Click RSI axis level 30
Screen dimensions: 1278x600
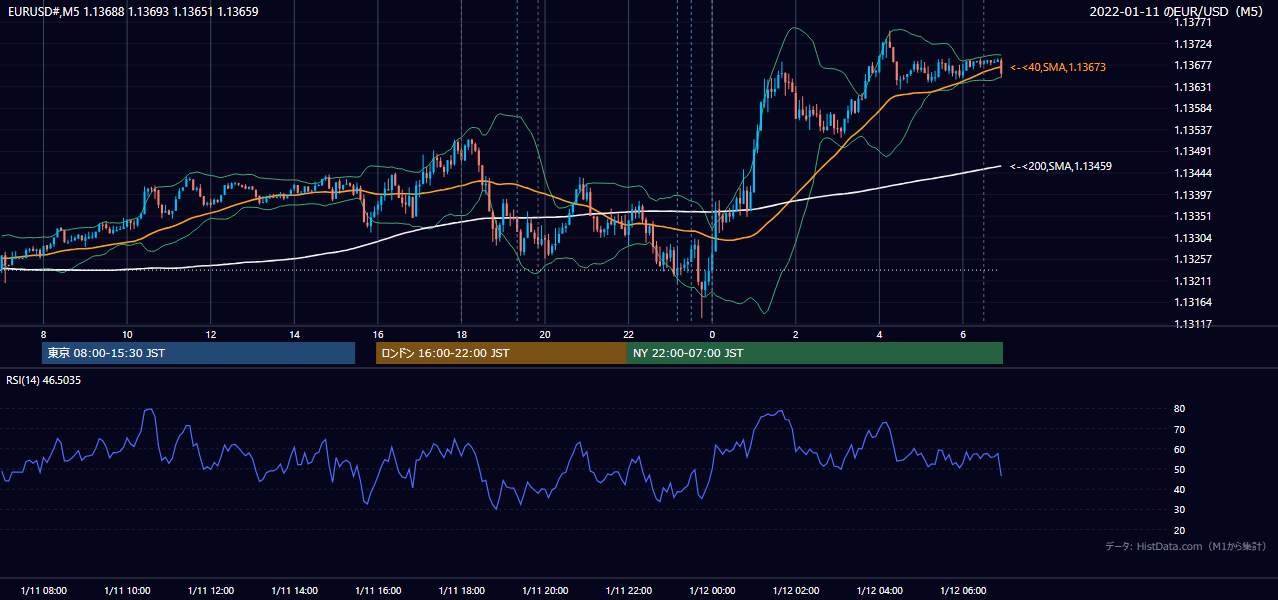[x=1180, y=510]
